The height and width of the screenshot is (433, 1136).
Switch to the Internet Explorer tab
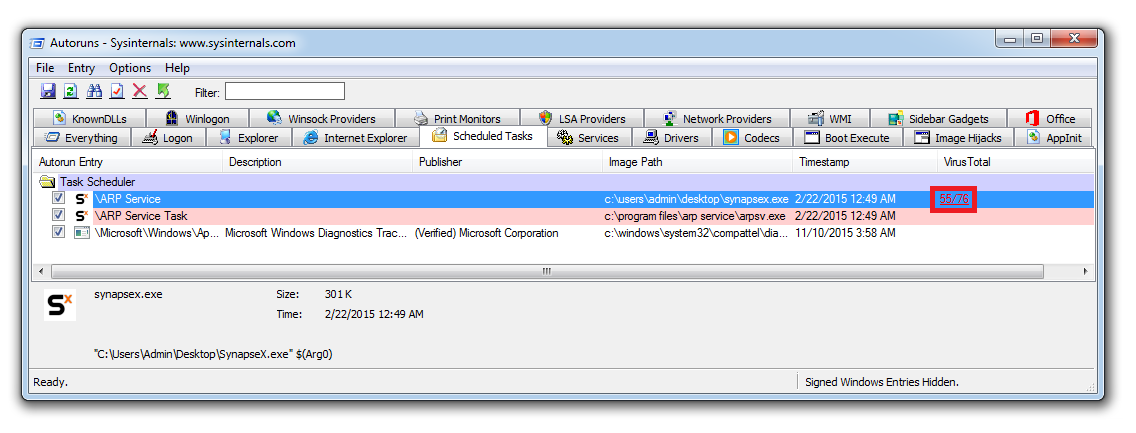[x=355, y=138]
